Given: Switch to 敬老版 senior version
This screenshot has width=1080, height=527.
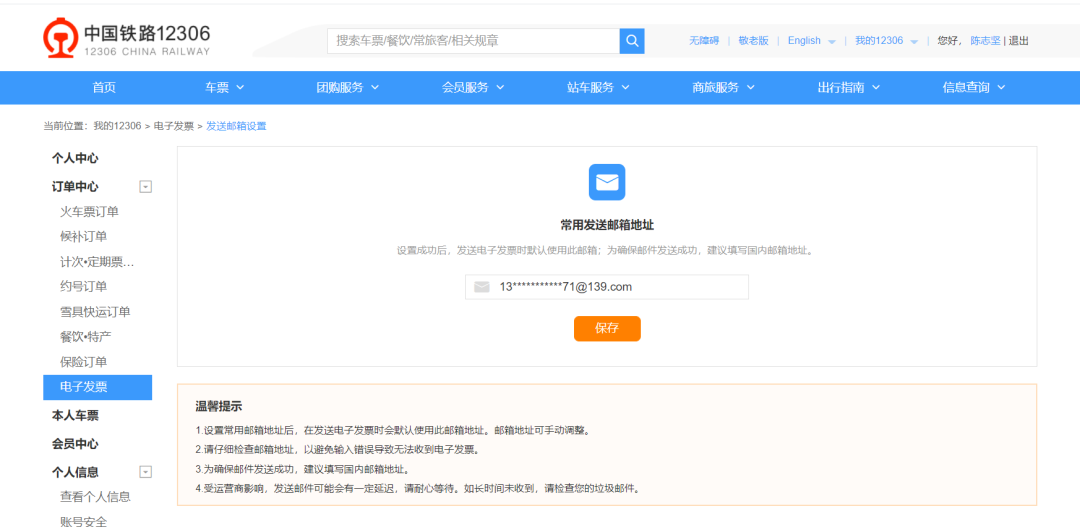Looking at the screenshot, I should (x=754, y=41).
